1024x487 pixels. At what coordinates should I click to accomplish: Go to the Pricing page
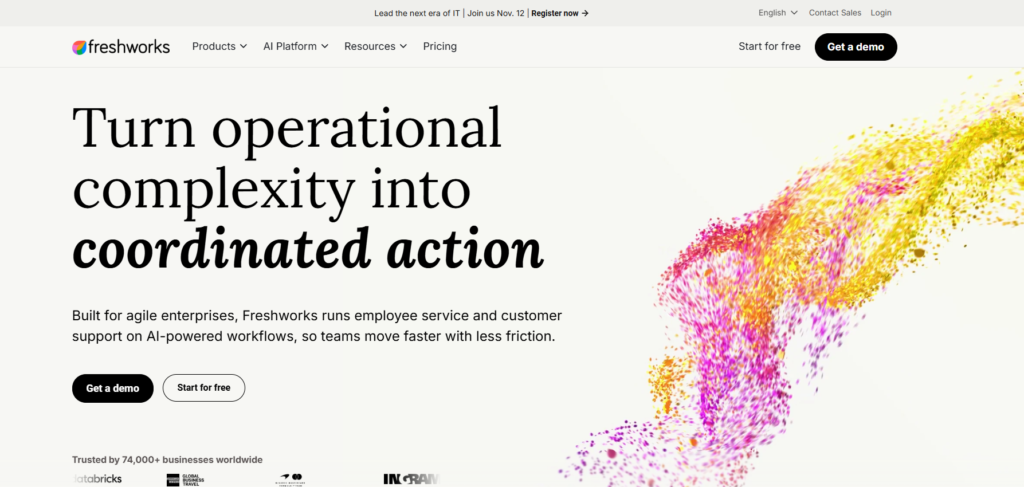[x=440, y=46]
